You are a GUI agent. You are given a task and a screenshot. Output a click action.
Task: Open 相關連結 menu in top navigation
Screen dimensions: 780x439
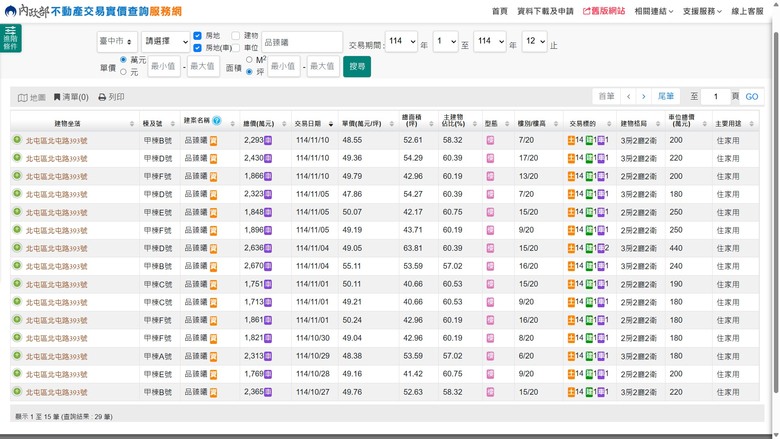pos(654,11)
